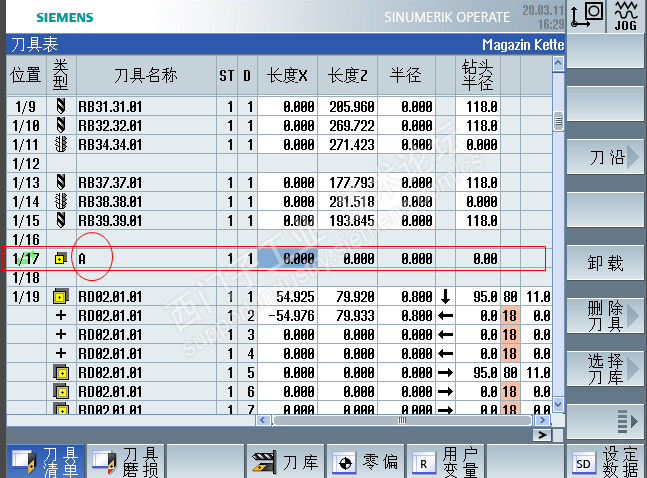The width and height of the screenshot is (647, 478).
Task: Click the horizontal scrollbar thumb
Action: pyautogui.click(x=402, y=420)
